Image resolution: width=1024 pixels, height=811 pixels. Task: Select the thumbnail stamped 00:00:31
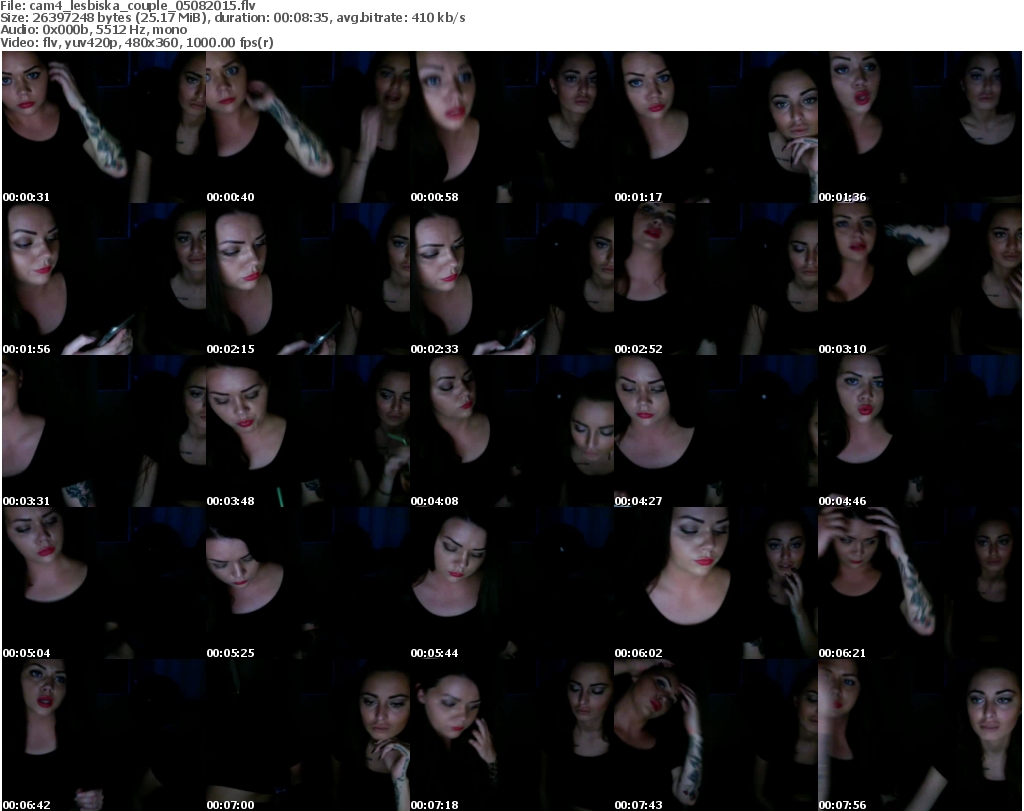104,127
